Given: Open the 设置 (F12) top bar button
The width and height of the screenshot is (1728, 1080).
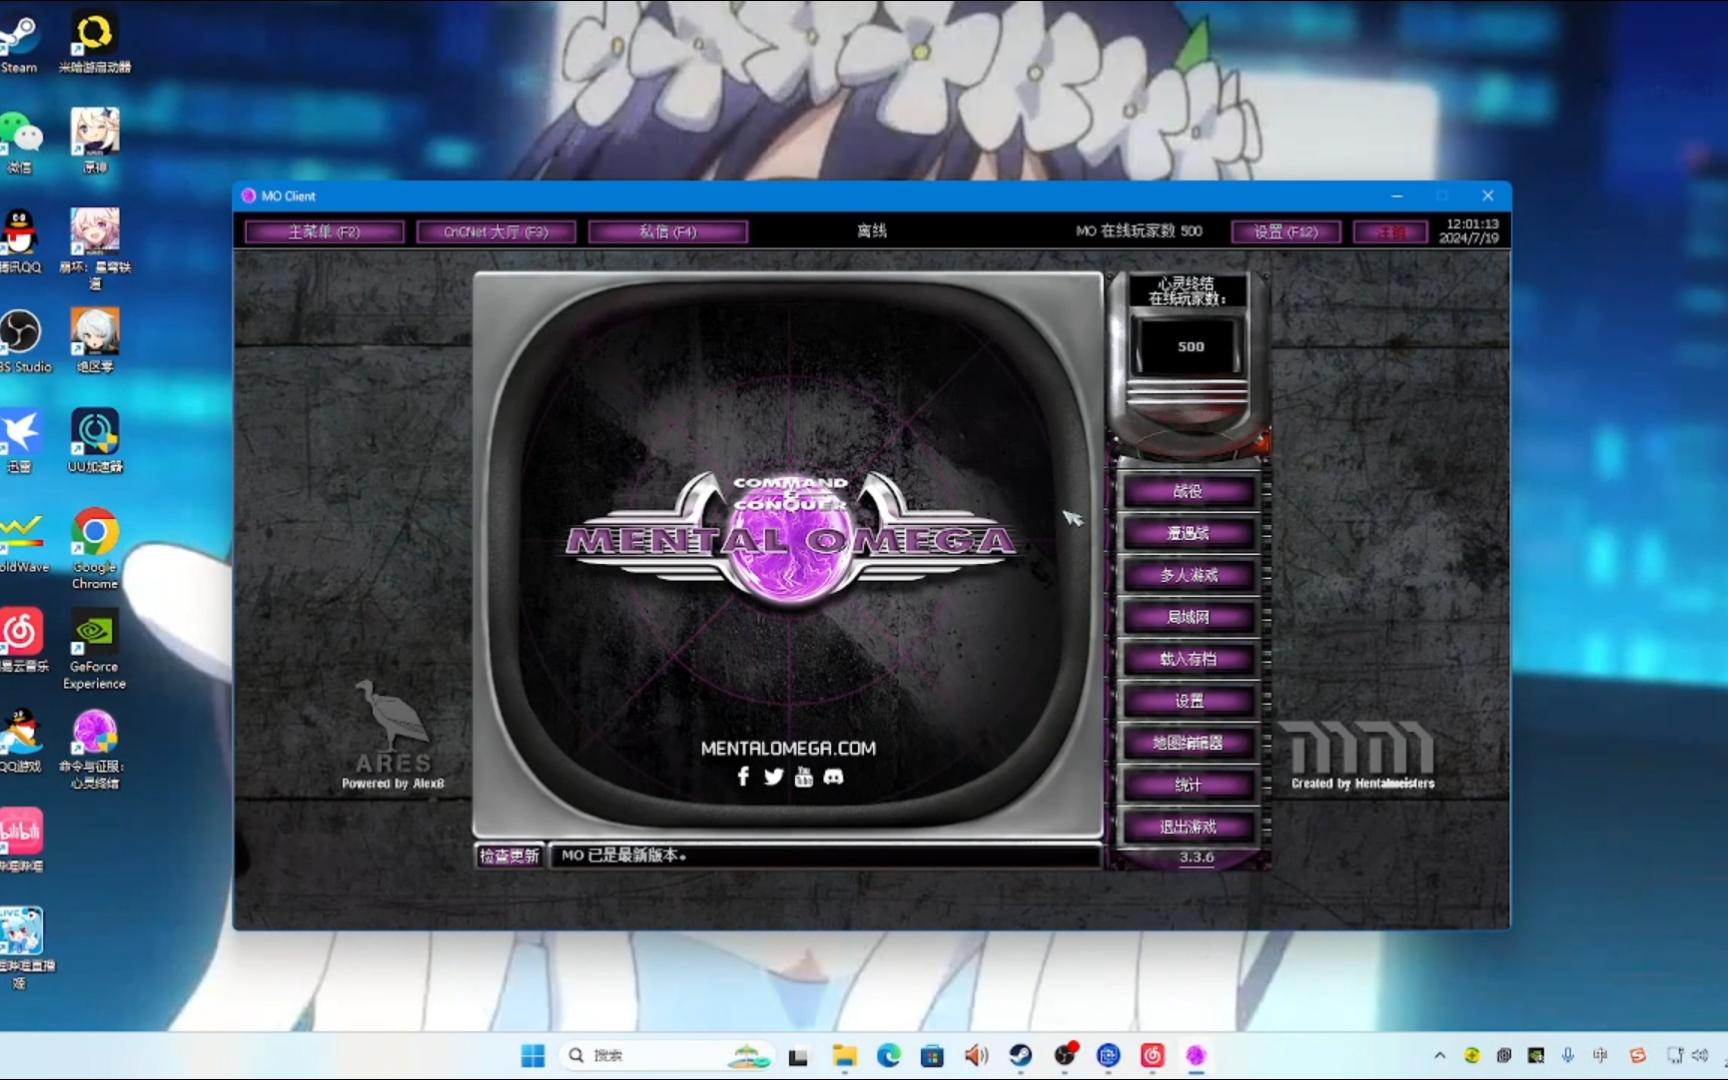Looking at the screenshot, I should pos(1286,232).
